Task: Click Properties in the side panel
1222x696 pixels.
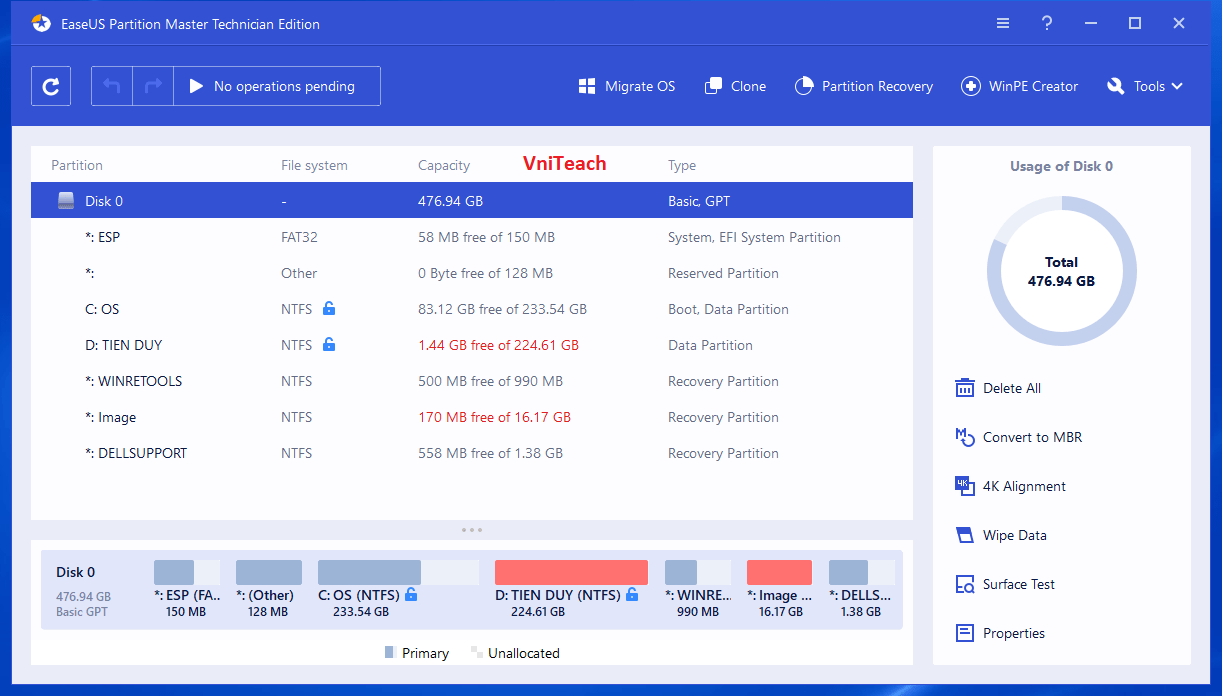Action: (1014, 633)
